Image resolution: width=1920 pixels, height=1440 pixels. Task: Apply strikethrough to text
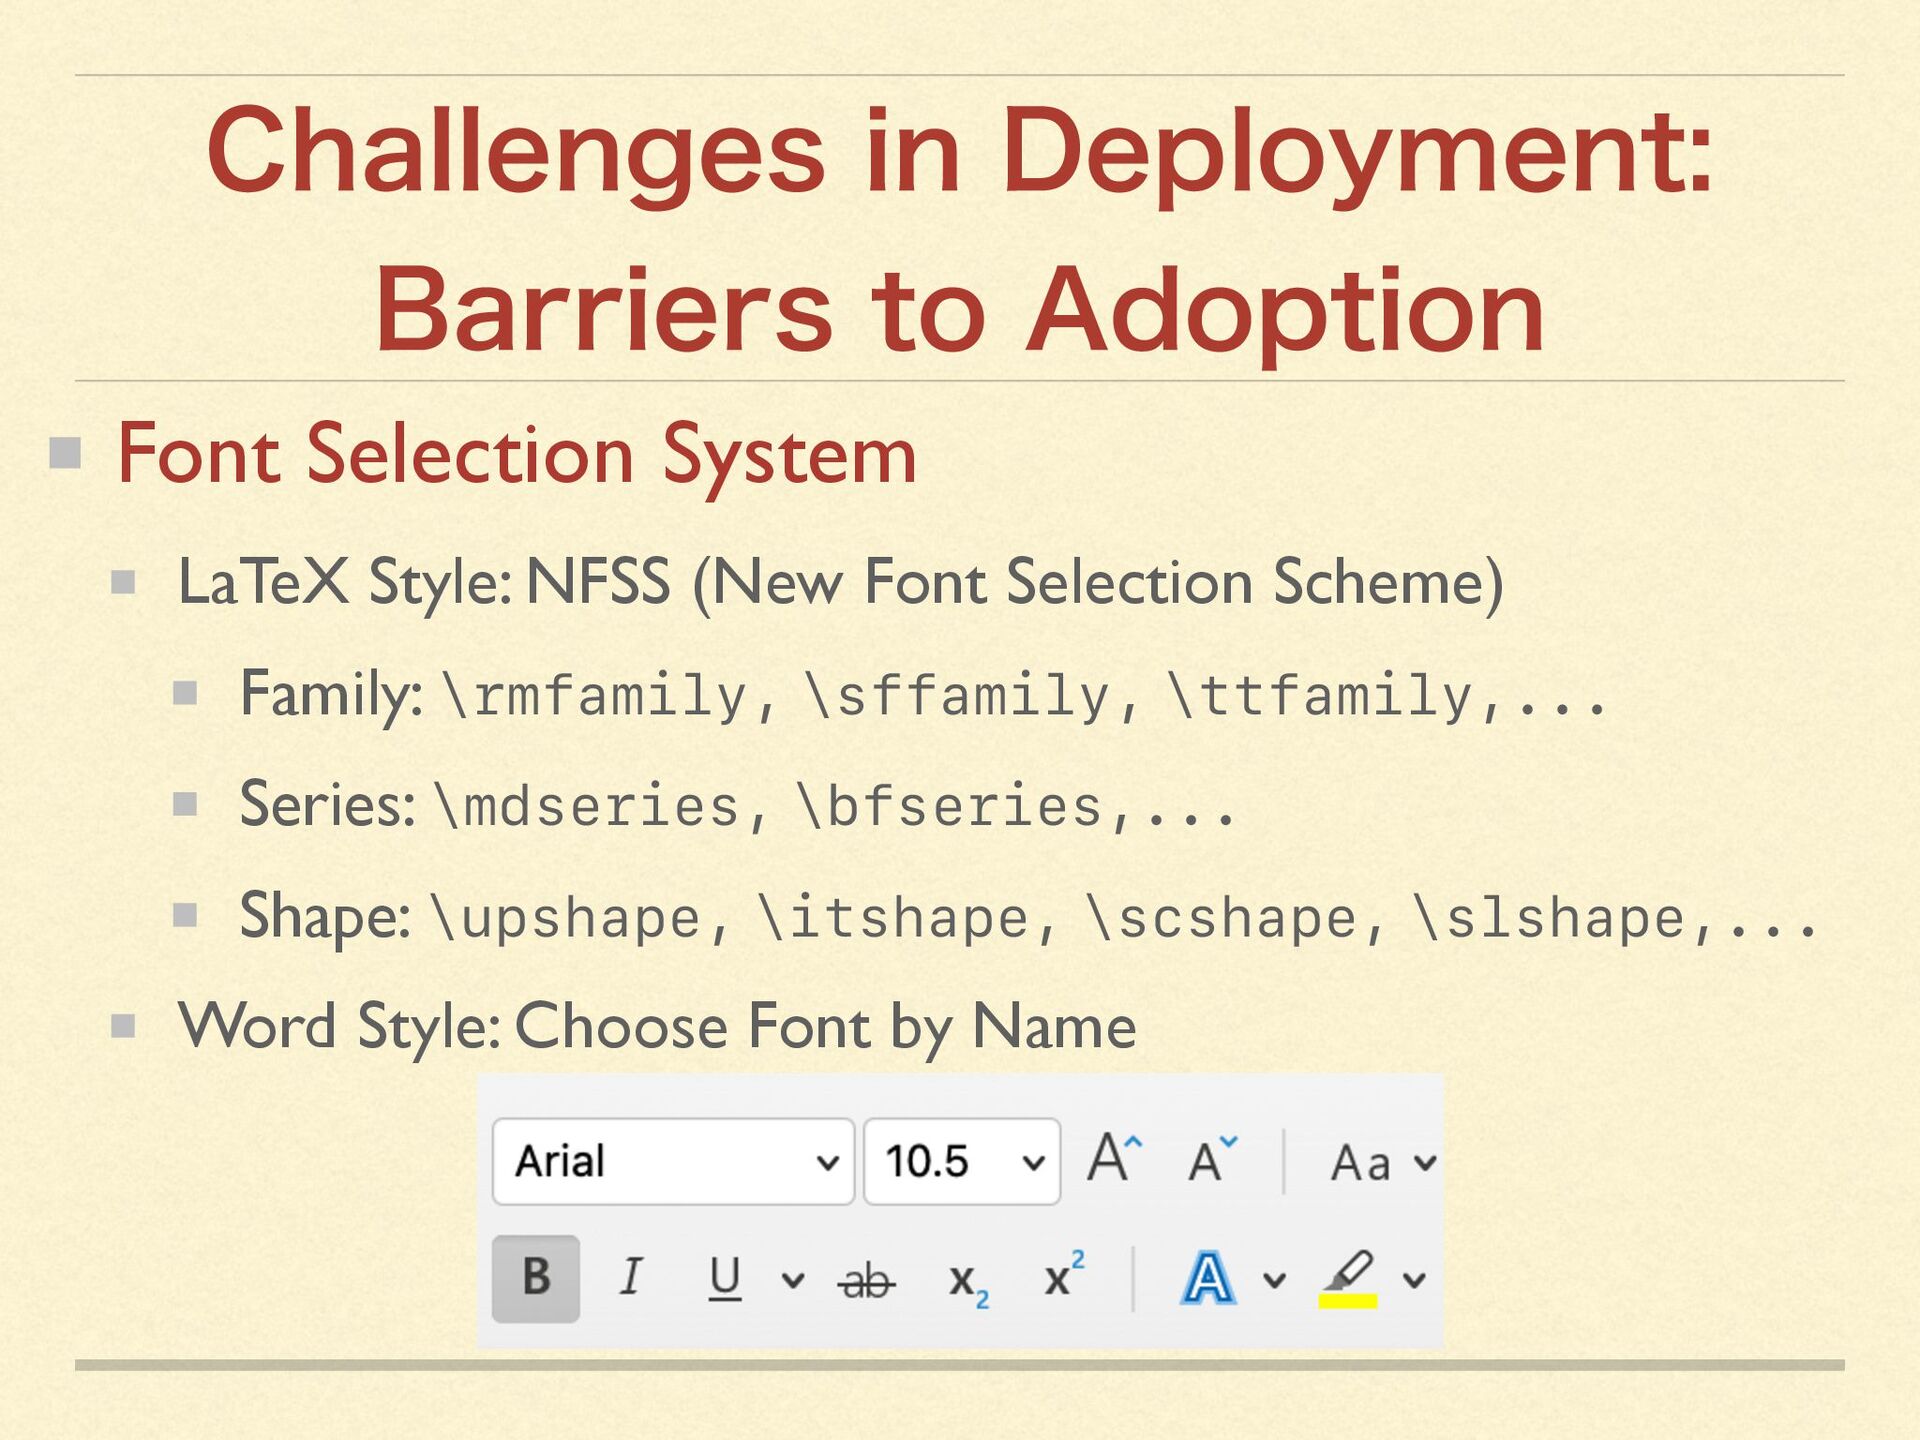866,1280
